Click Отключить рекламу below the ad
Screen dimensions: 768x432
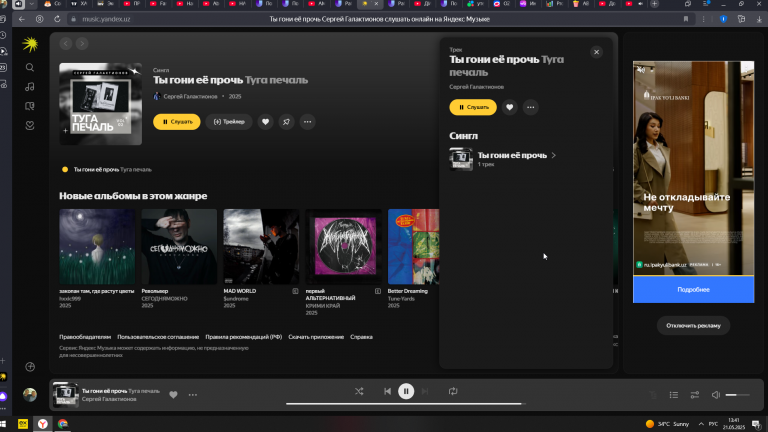point(693,326)
